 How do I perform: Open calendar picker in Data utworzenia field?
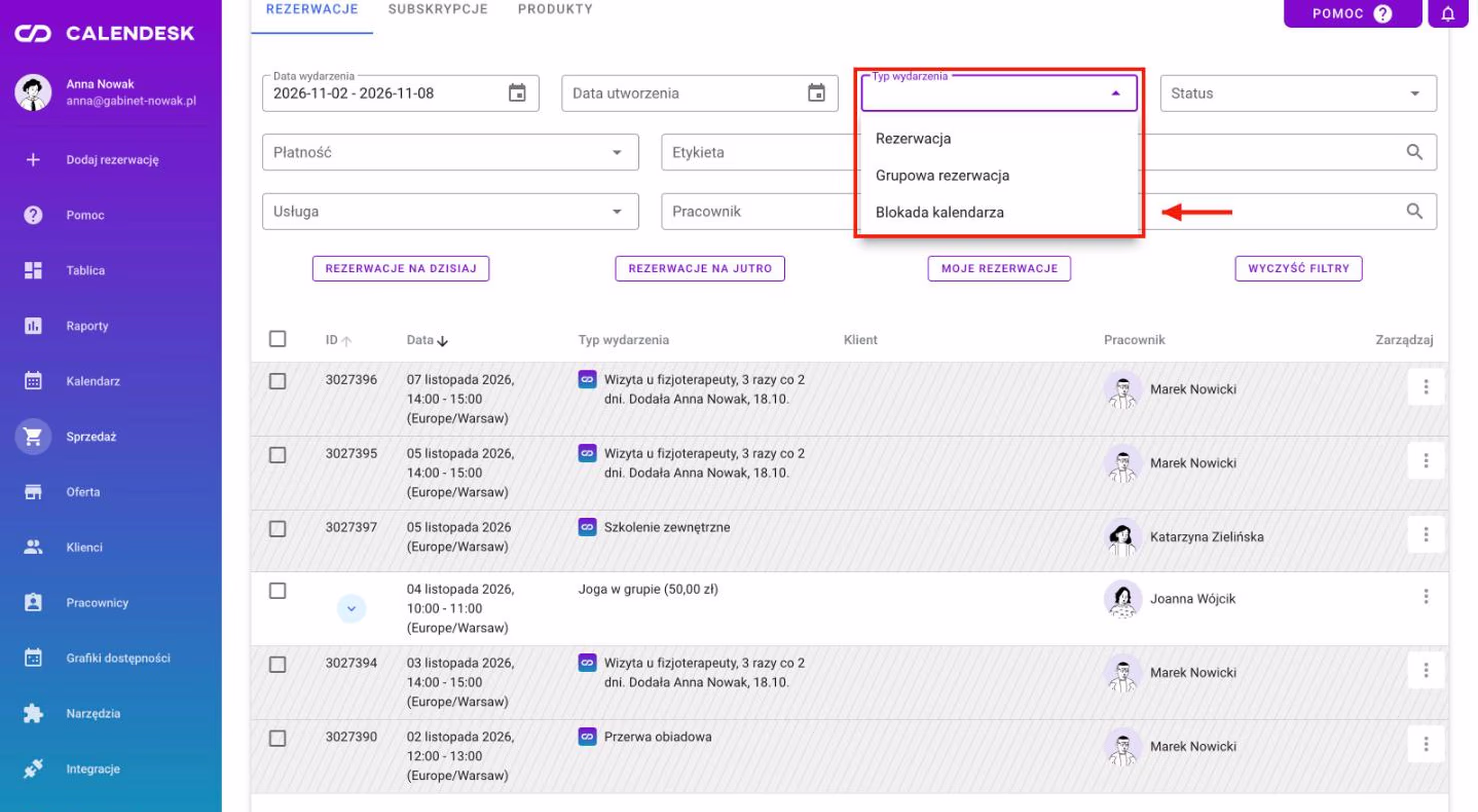tap(816, 93)
